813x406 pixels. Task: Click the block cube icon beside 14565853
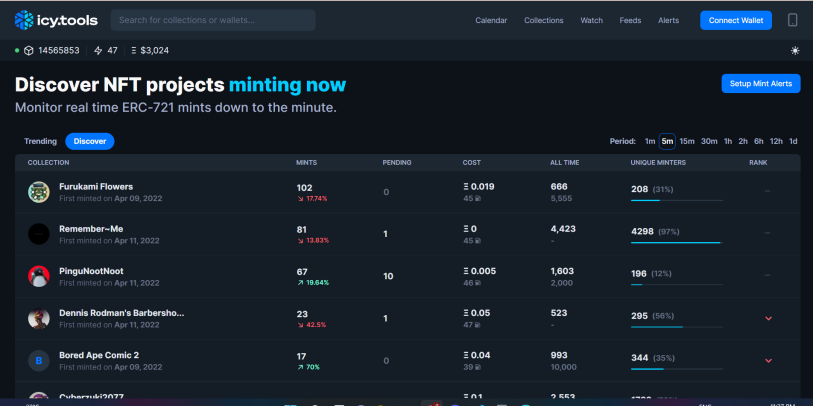tap(29, 51)
